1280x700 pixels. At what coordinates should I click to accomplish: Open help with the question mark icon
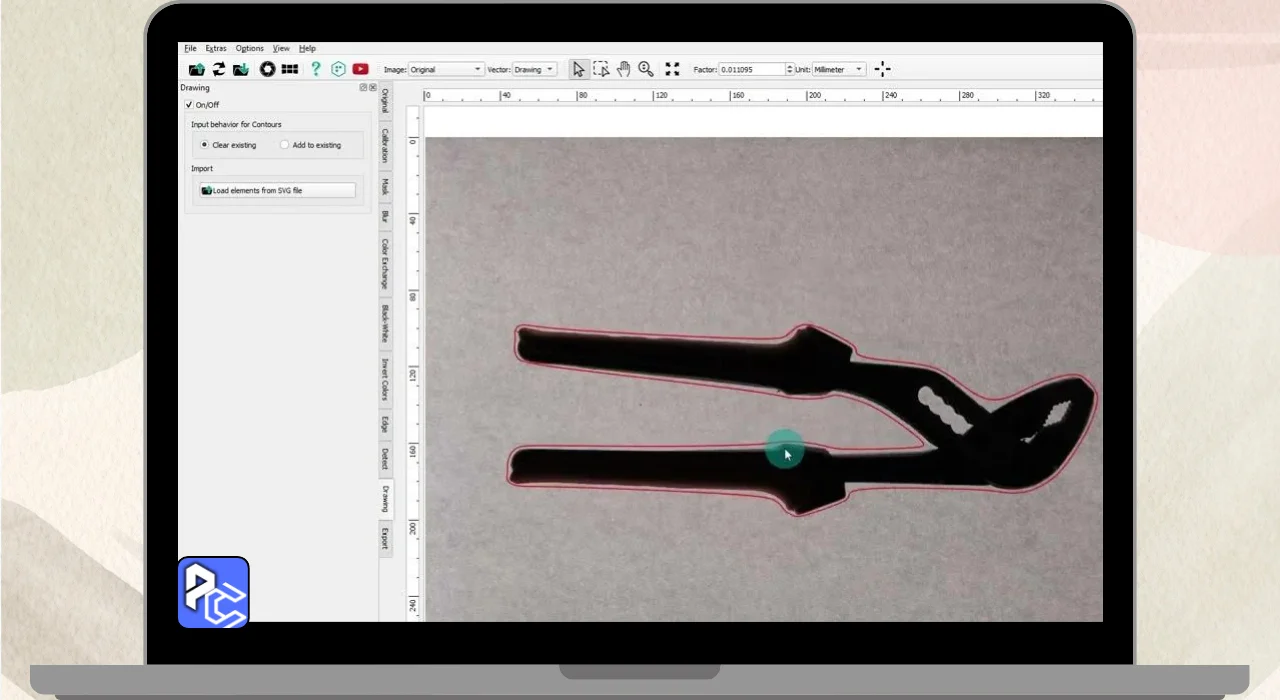click(x=316, y=69)
